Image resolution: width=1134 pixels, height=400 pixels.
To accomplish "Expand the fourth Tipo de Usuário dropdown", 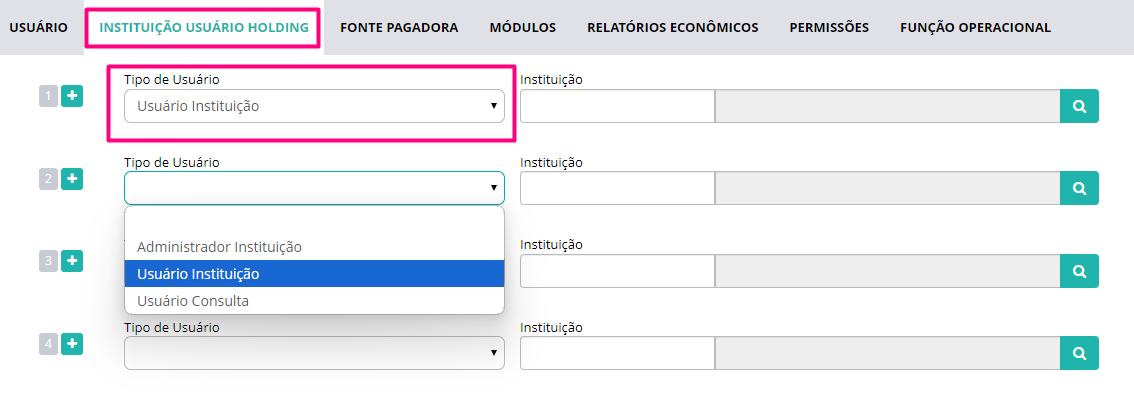I will tap(314, 353).
